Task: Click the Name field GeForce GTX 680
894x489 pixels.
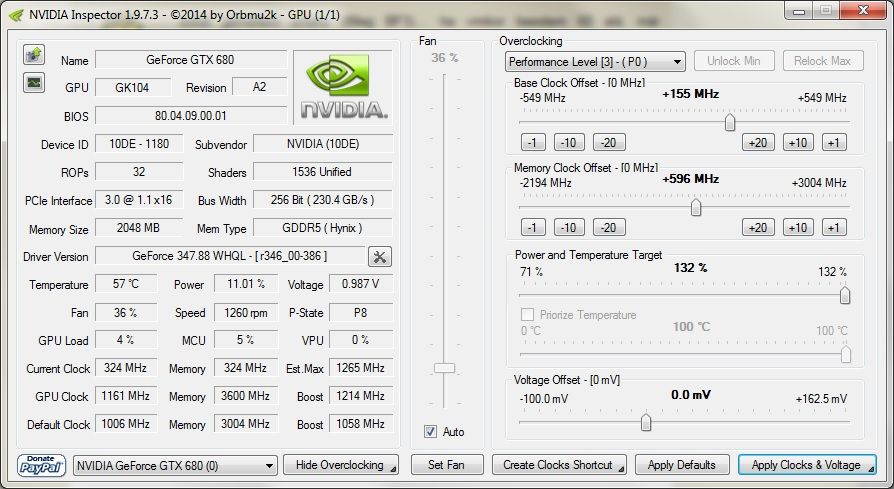Action: pos(190,60)
